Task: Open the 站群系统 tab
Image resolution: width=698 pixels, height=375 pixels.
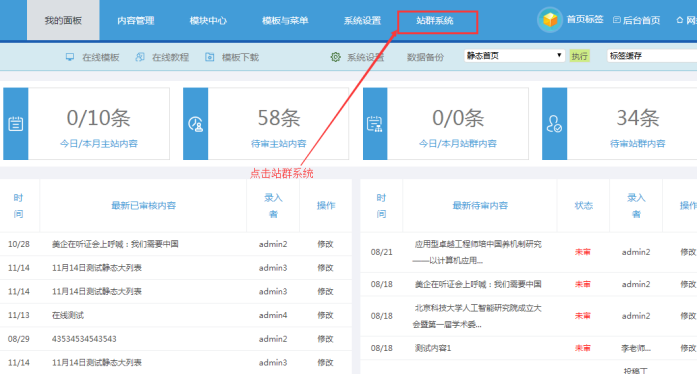Action: (x=435, y=20)
